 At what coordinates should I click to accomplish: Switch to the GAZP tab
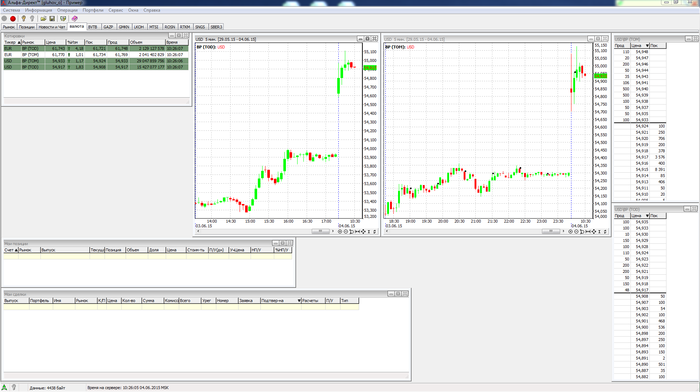pyautogui.click(x=108, y=27)
